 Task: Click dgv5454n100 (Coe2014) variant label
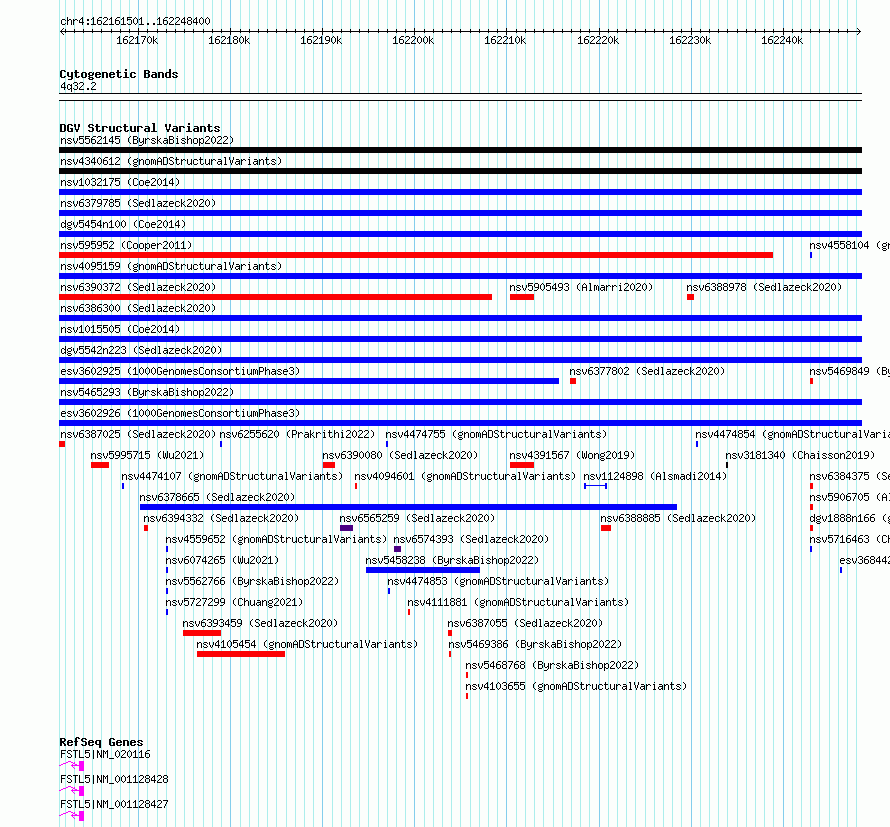tap(123, 224)
